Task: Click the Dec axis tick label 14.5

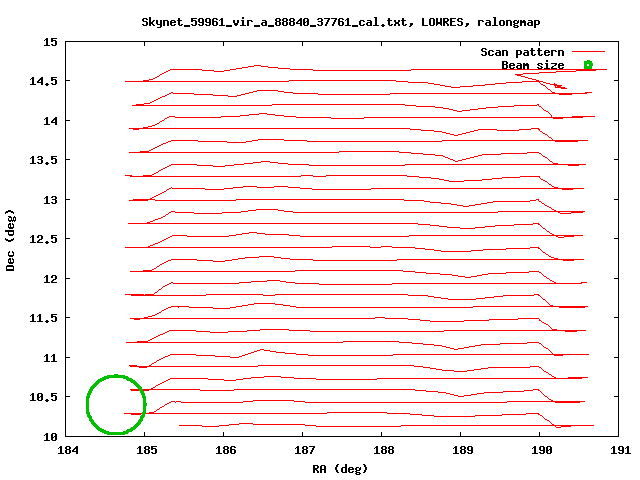Action: tap(43, 81)
